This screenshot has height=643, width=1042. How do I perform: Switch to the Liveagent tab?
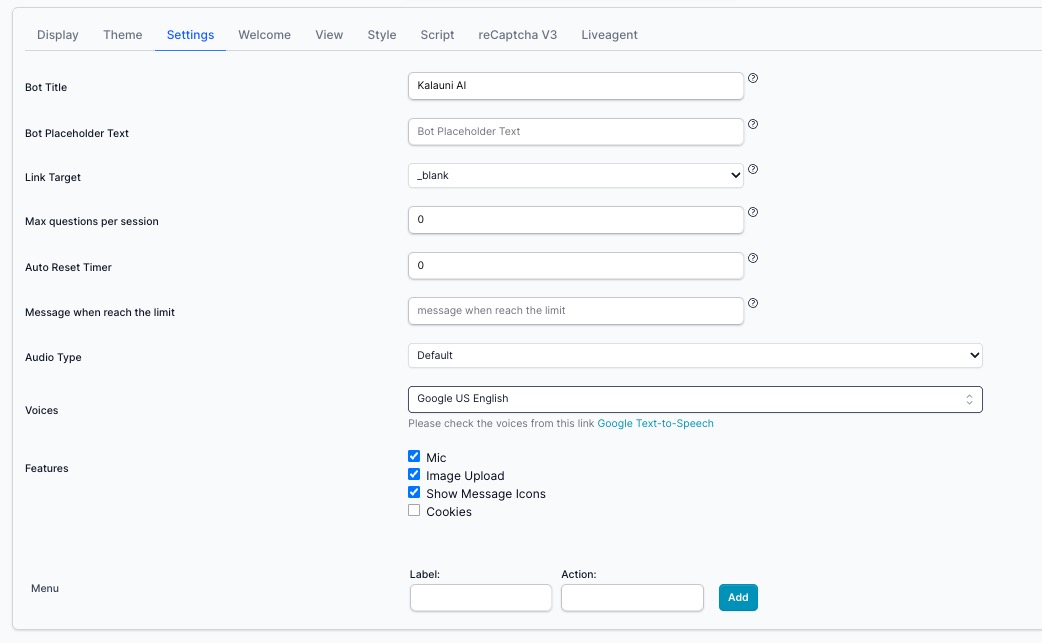click(608, 34)
